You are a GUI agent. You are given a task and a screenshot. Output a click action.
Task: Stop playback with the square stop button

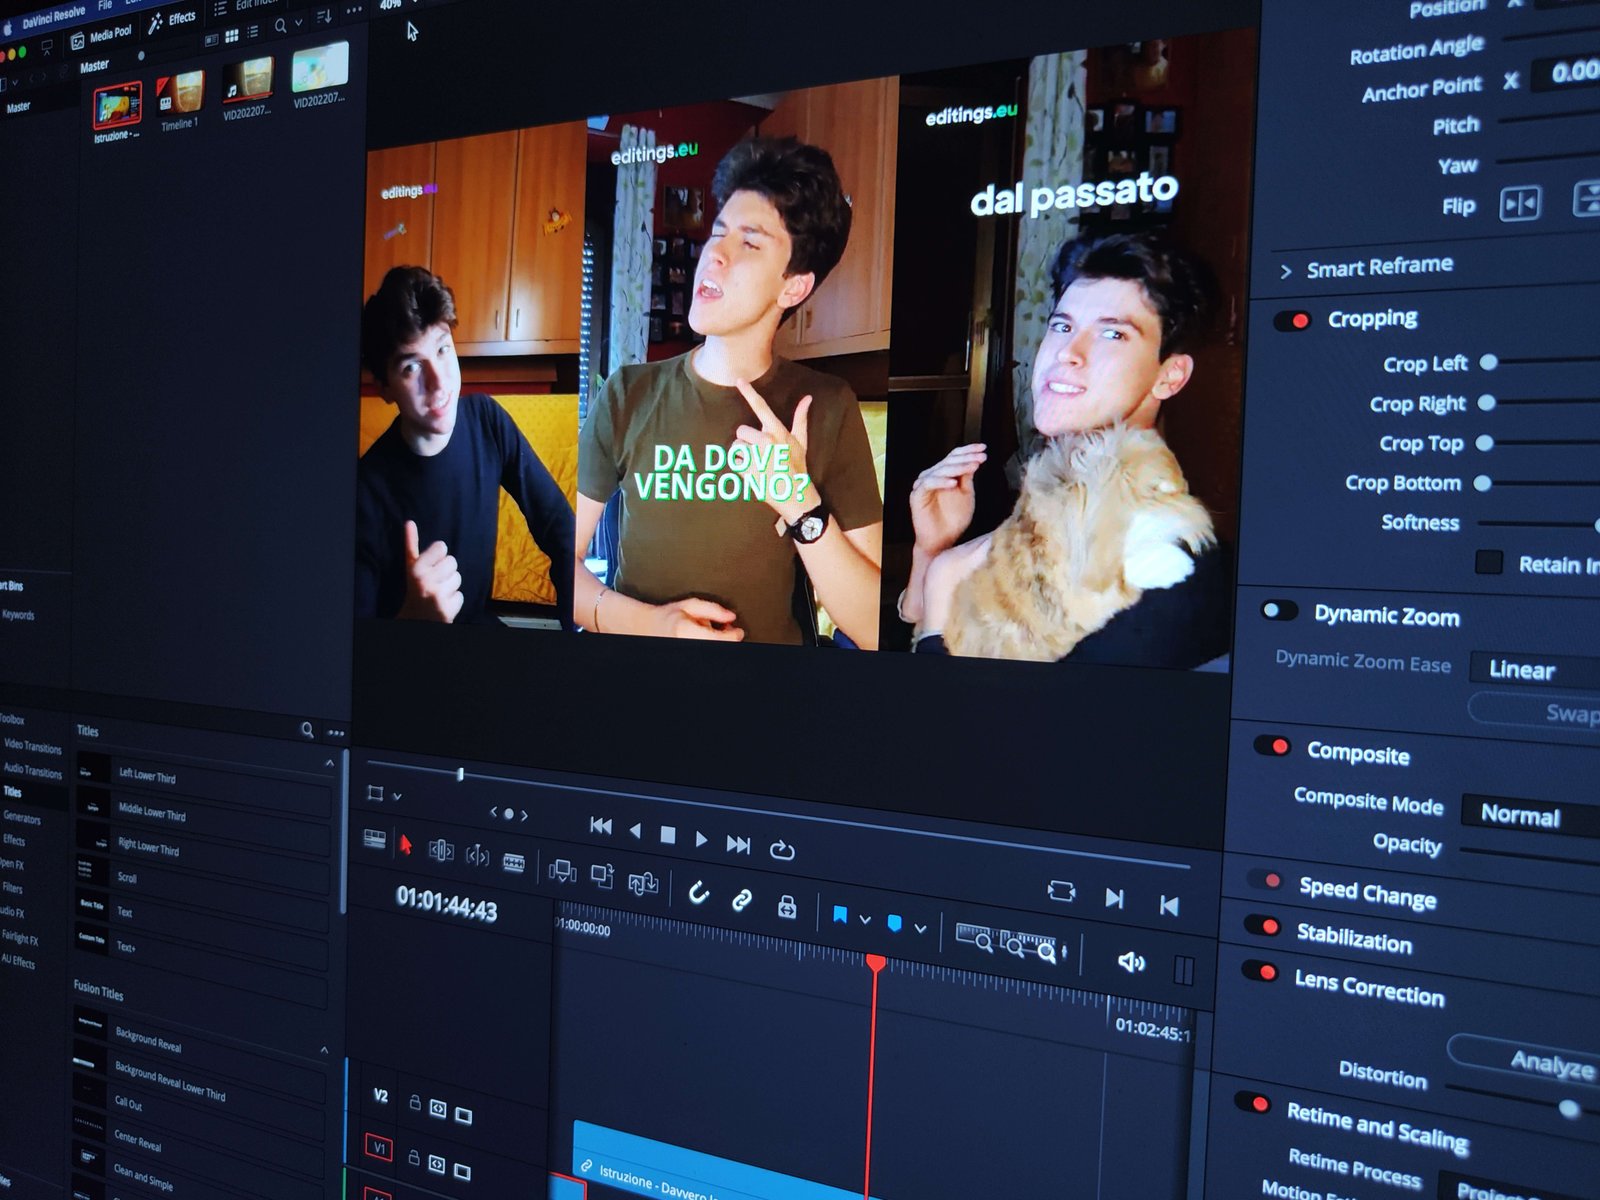coord(668,834)
